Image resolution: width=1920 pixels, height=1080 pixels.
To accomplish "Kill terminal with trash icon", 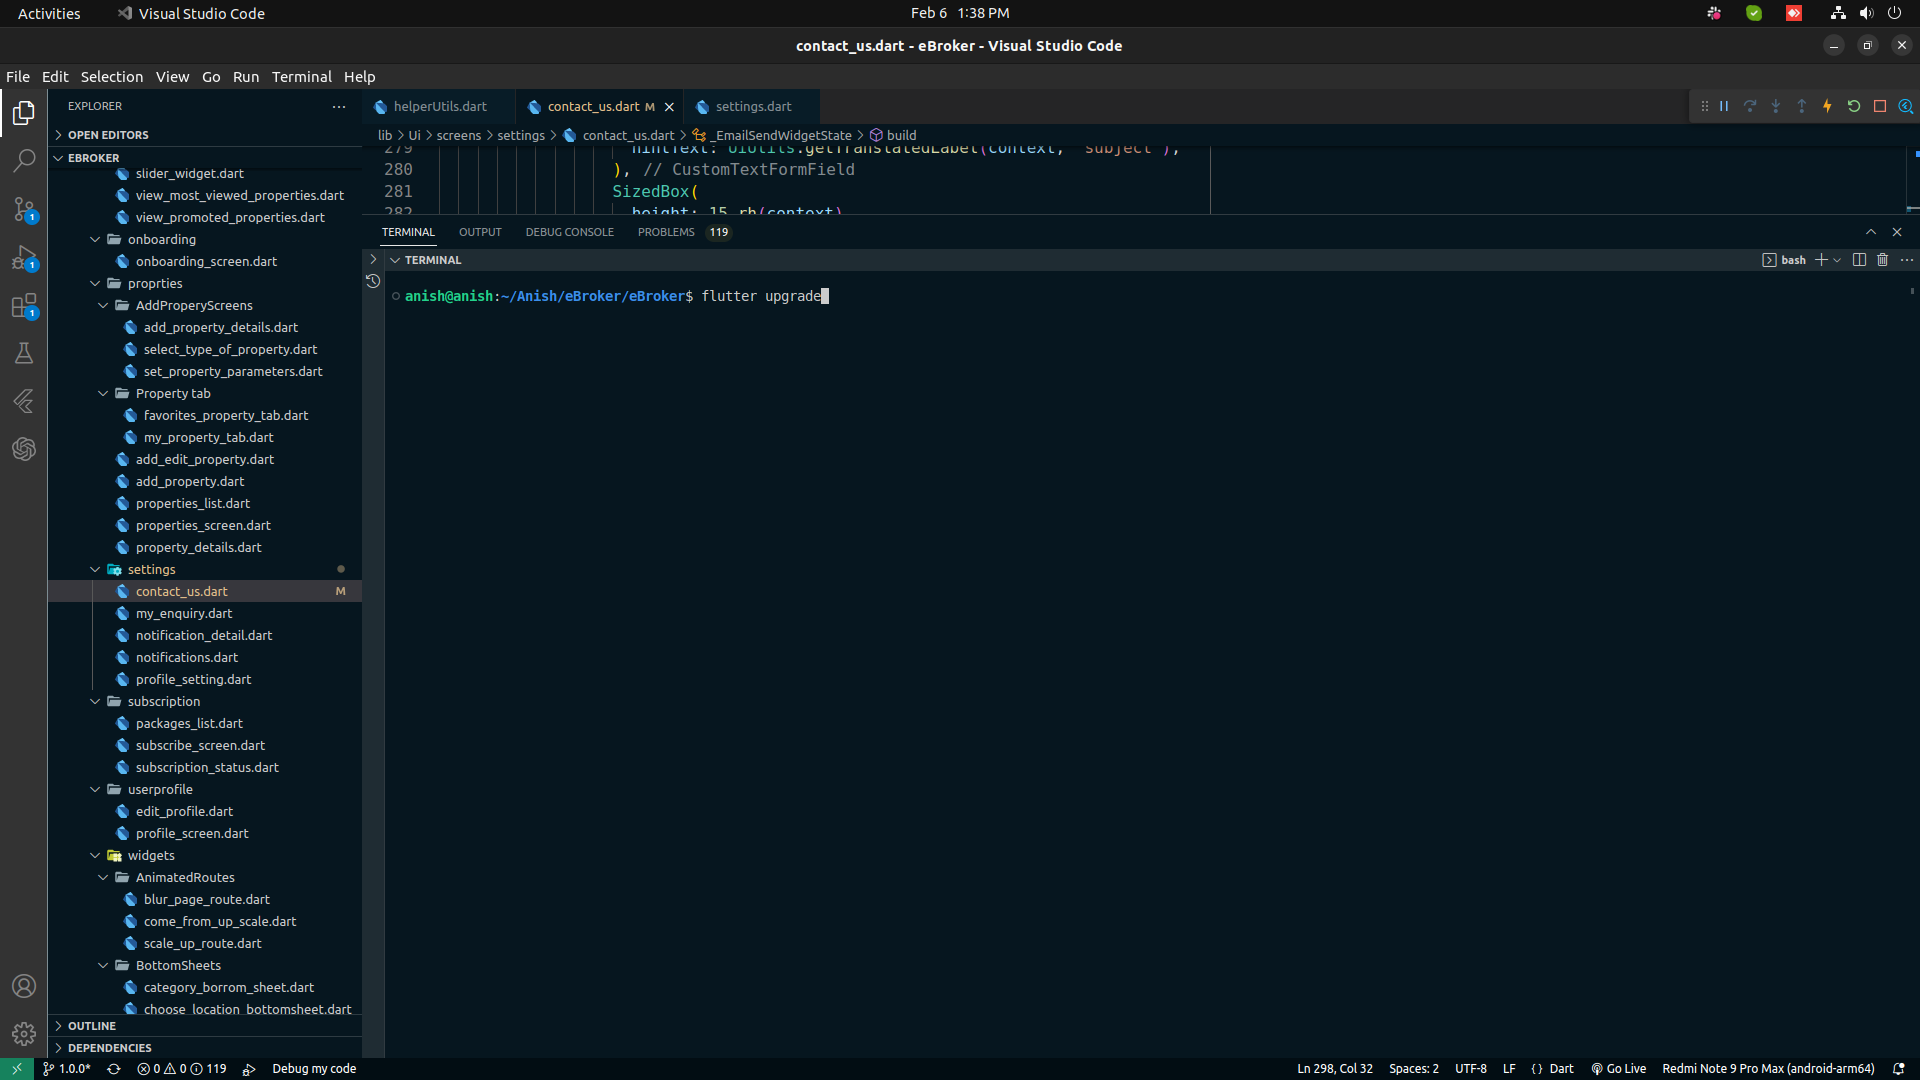I will pos(1882,260).
